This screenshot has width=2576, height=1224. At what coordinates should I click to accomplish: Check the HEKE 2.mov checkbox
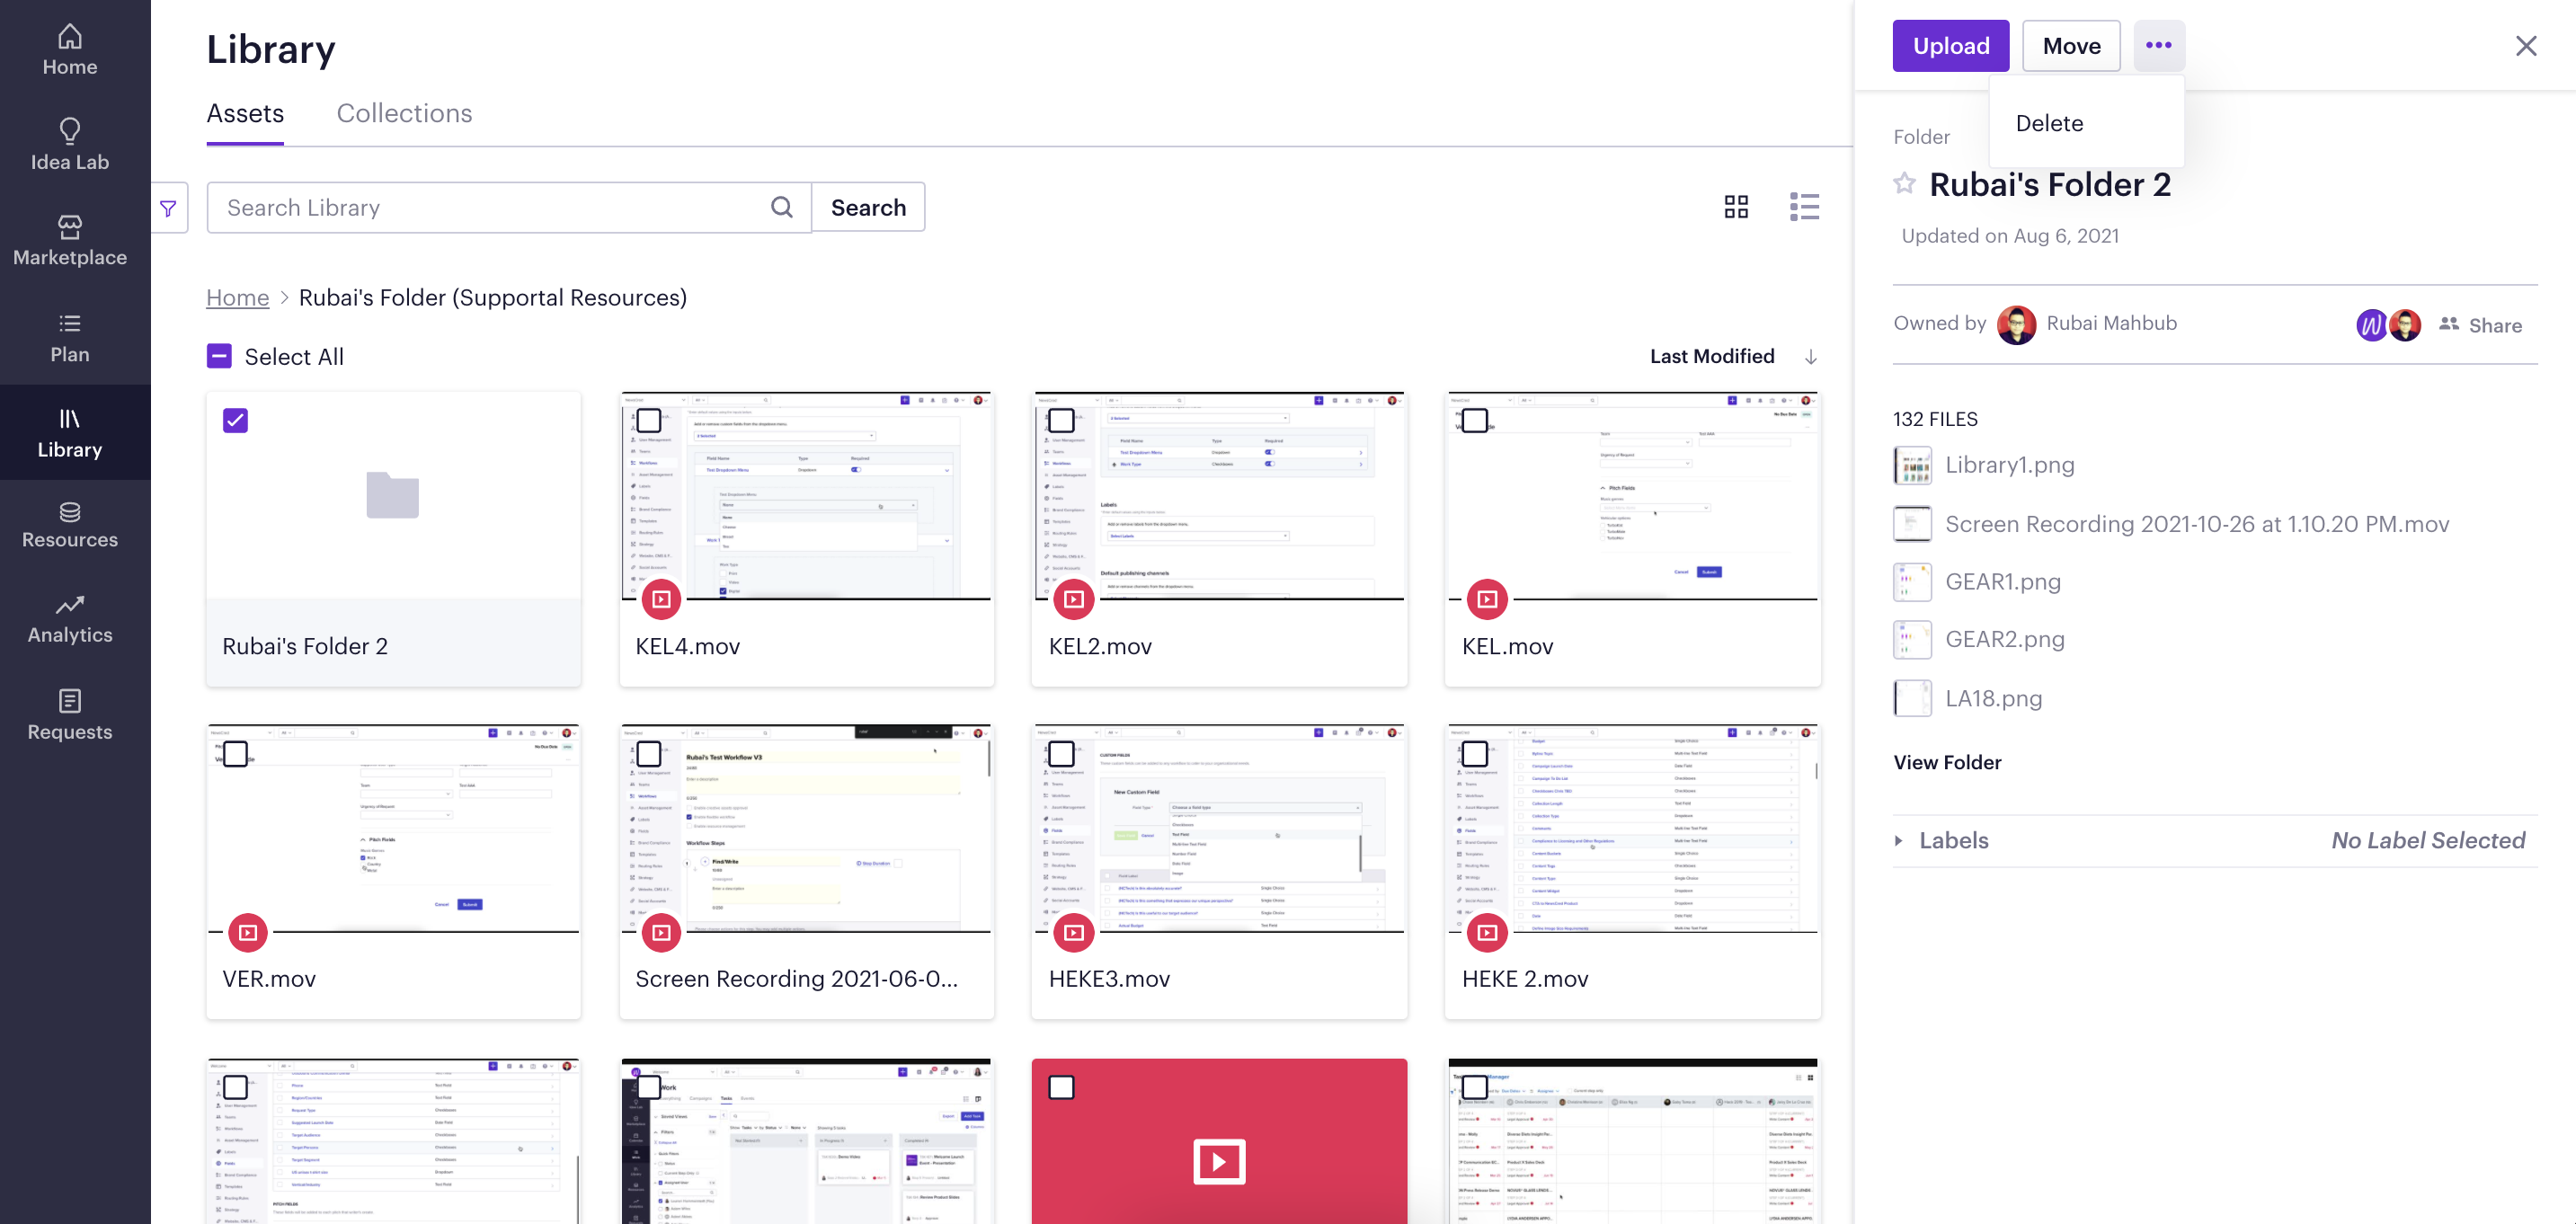(x=1475, y=753)
